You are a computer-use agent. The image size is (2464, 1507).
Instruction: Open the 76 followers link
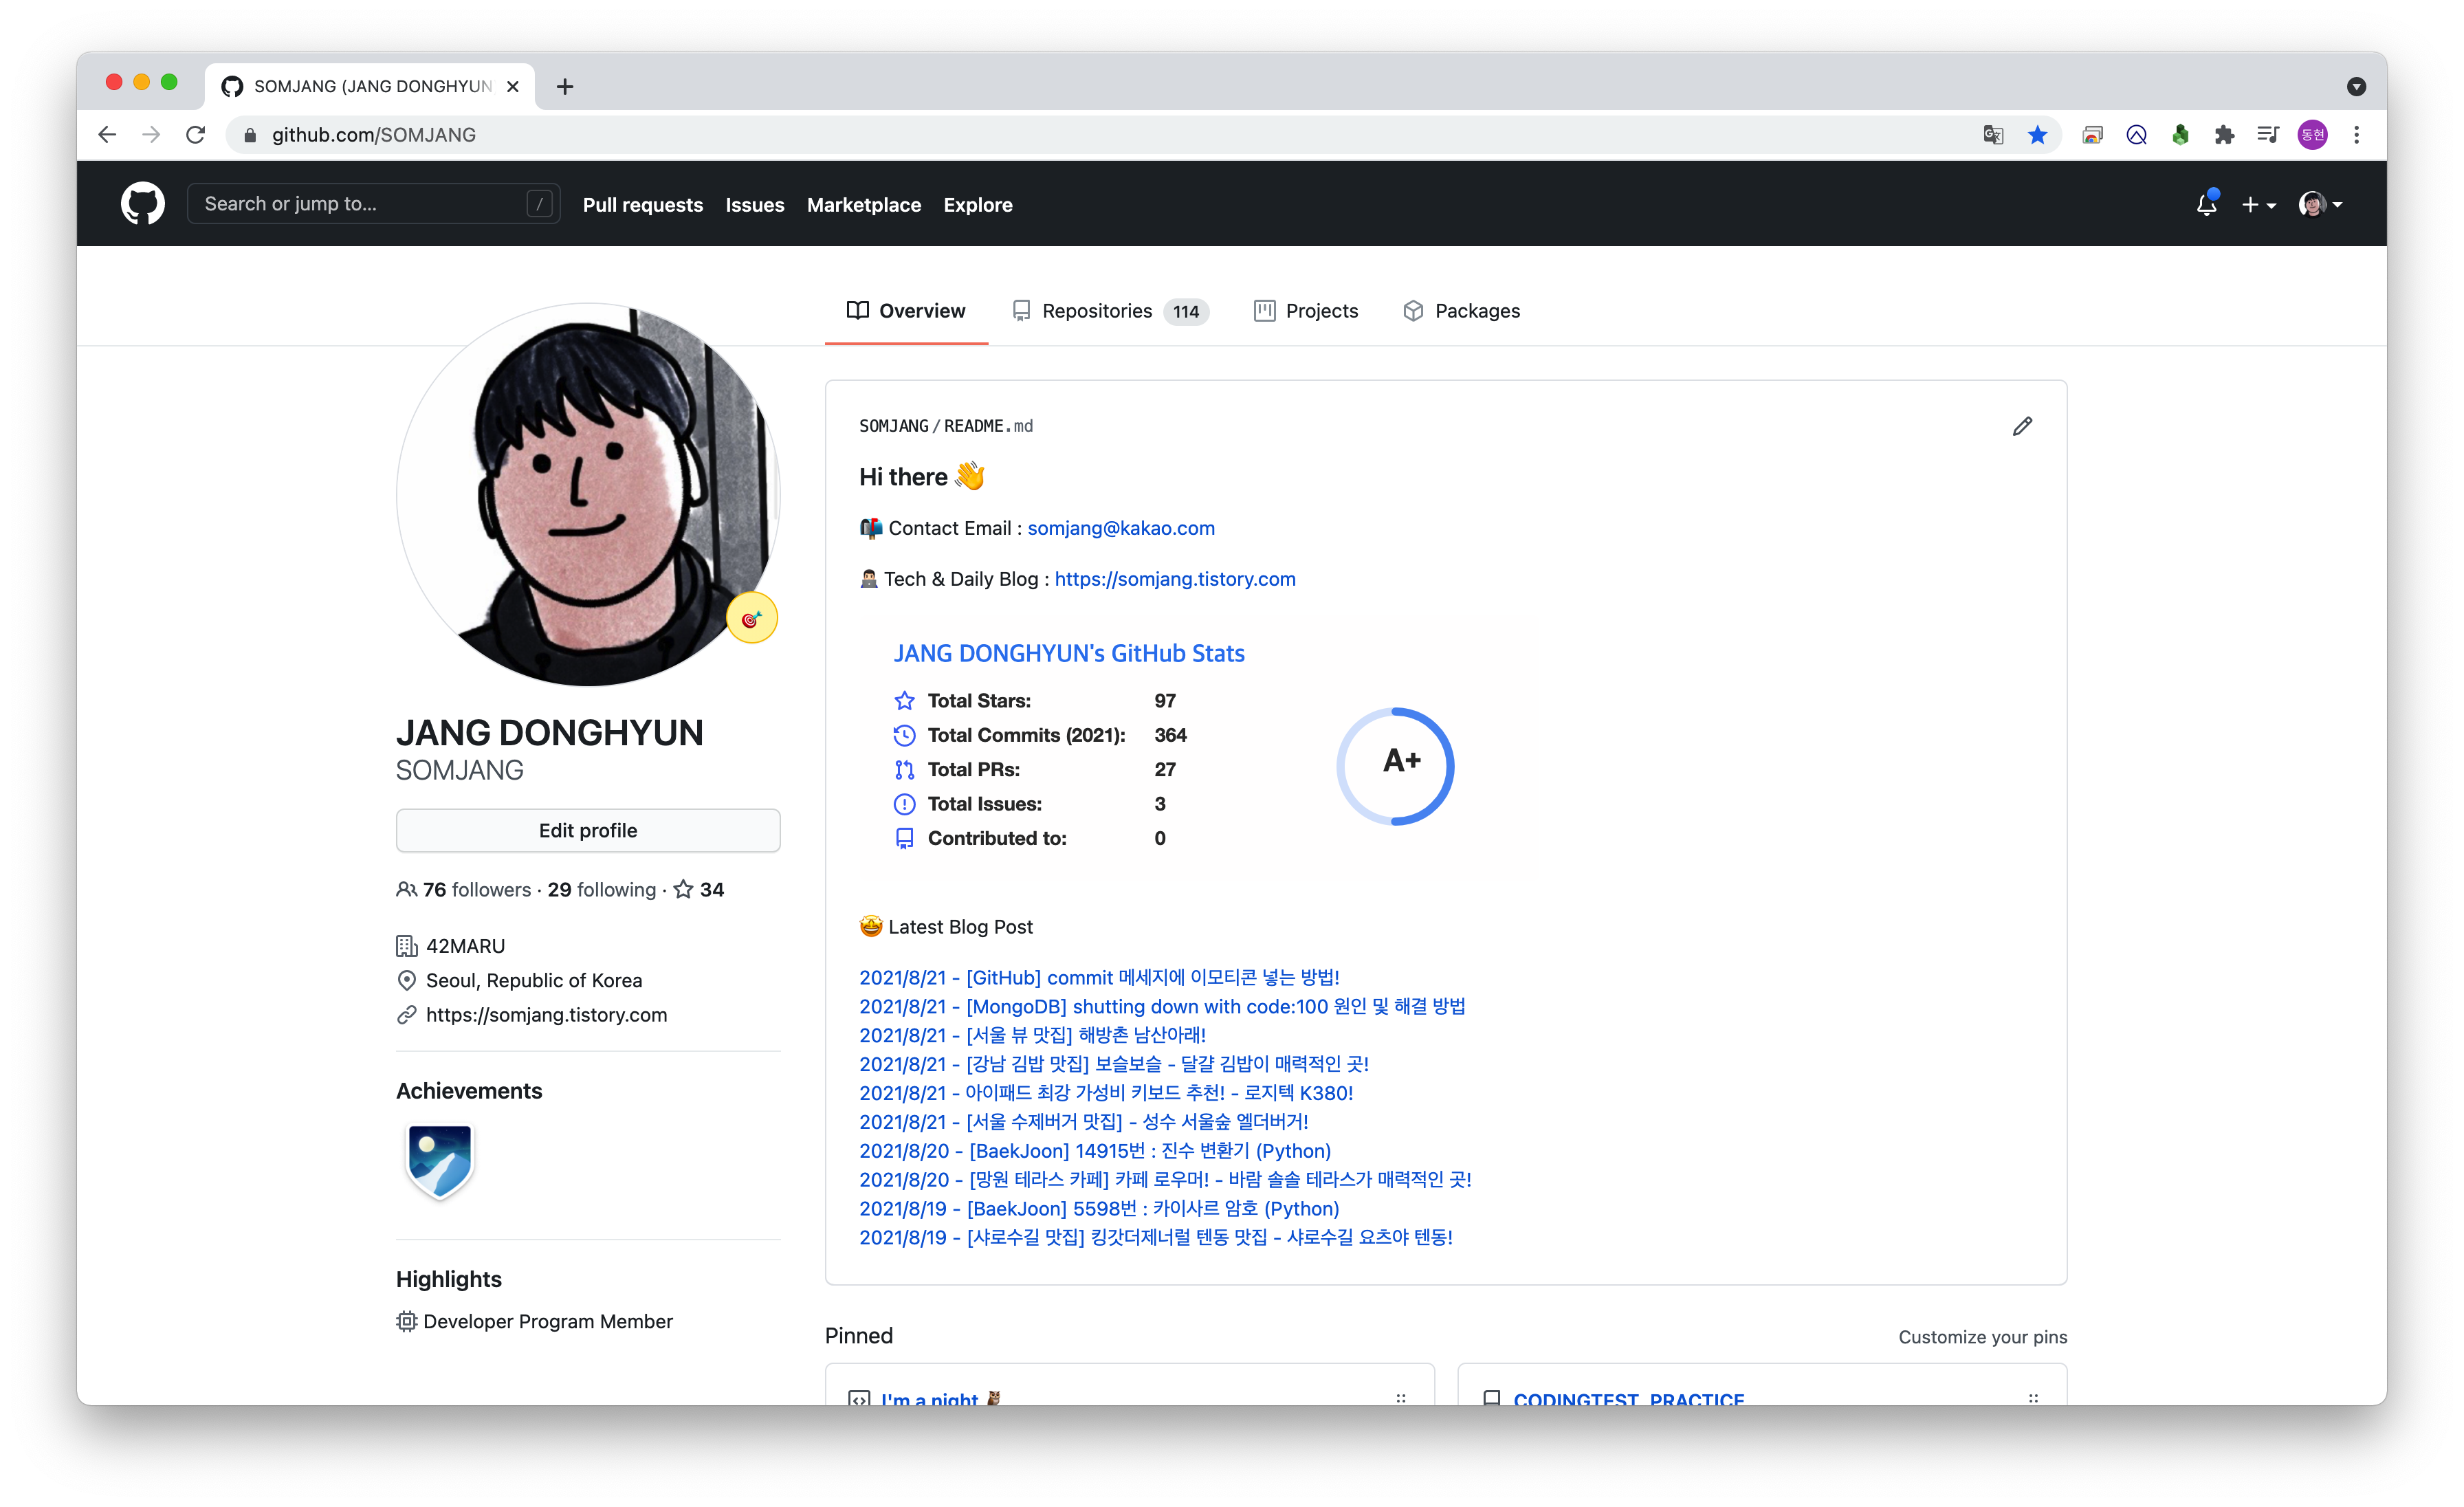476,889
